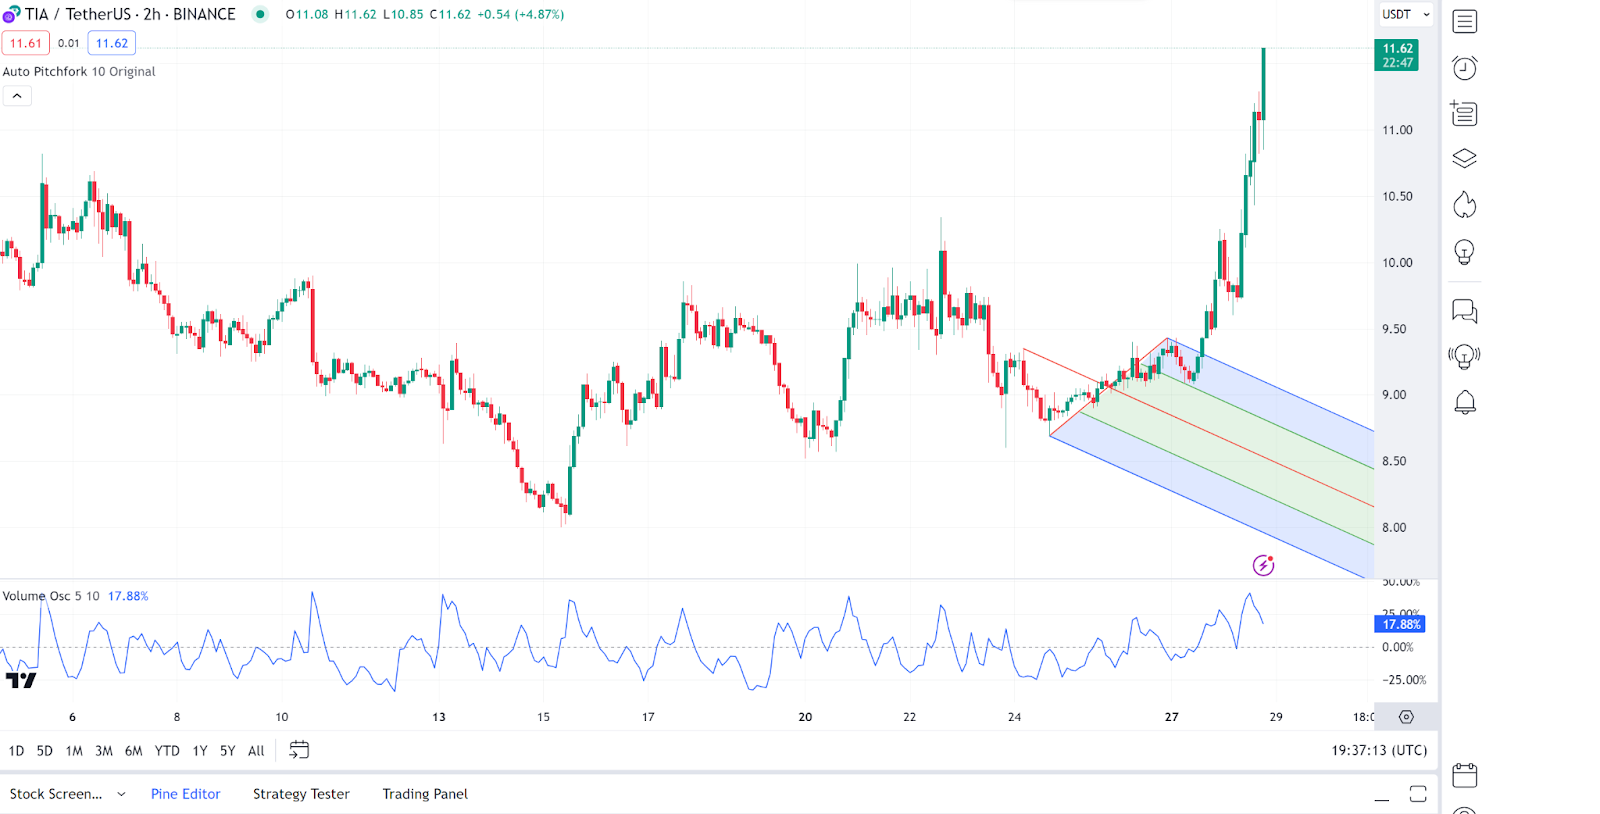Click the purple lightning event marker
Screen dimensions: 1600x814
pos(1263,566)
